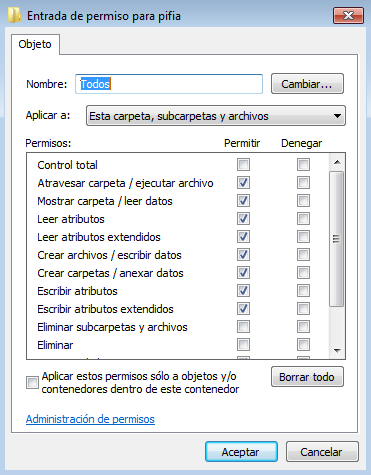
Task: Close the permission entry dialog
Action: [x=348, y=16]
